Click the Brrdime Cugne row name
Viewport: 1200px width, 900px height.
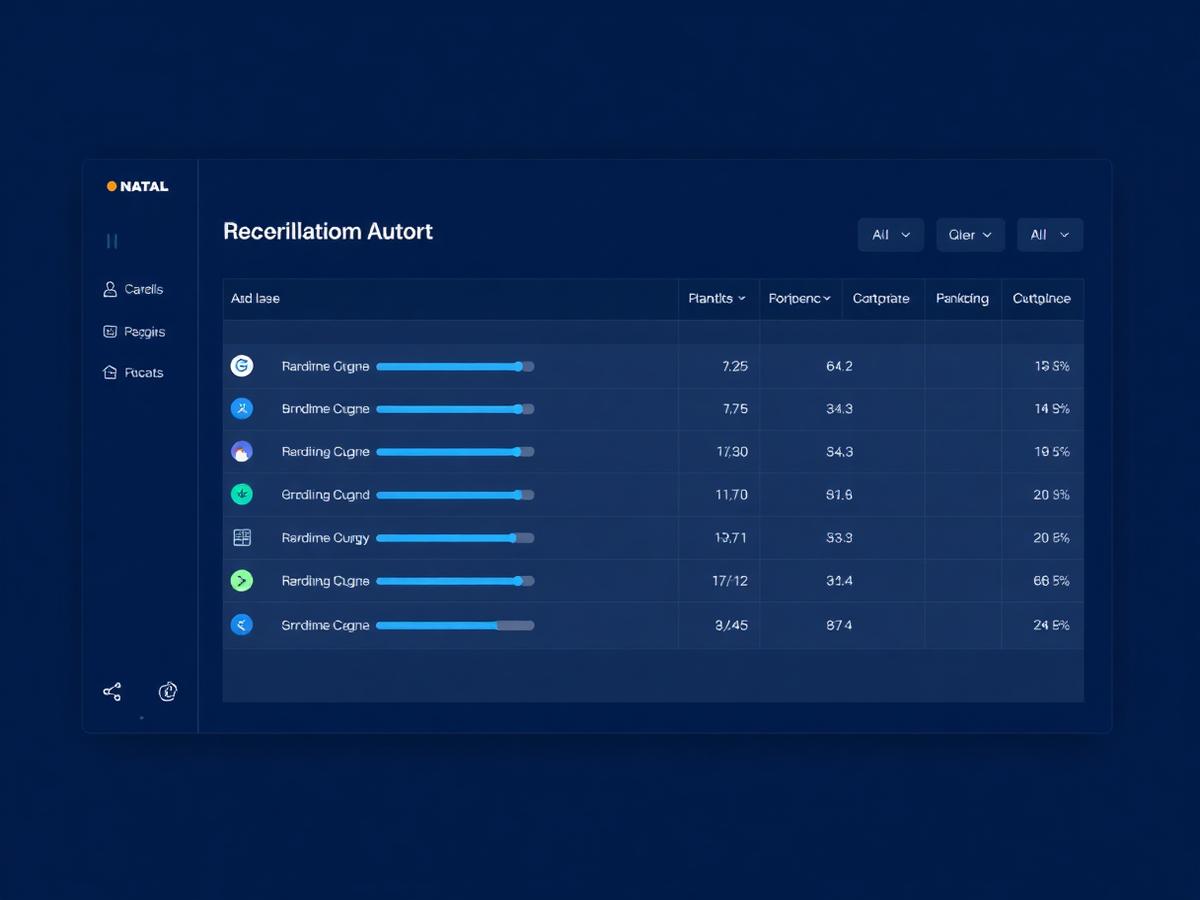(325, 409)
